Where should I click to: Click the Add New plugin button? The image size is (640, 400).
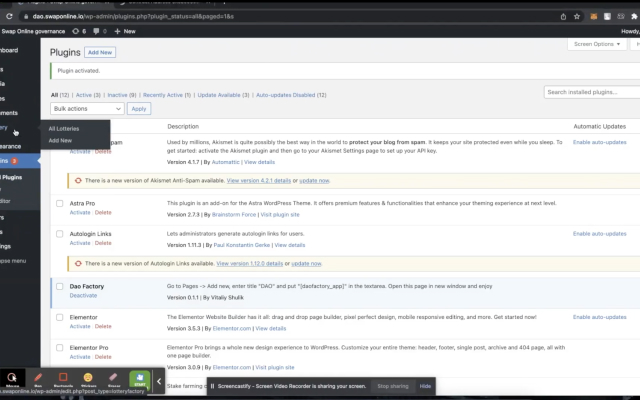pos(100,51)
